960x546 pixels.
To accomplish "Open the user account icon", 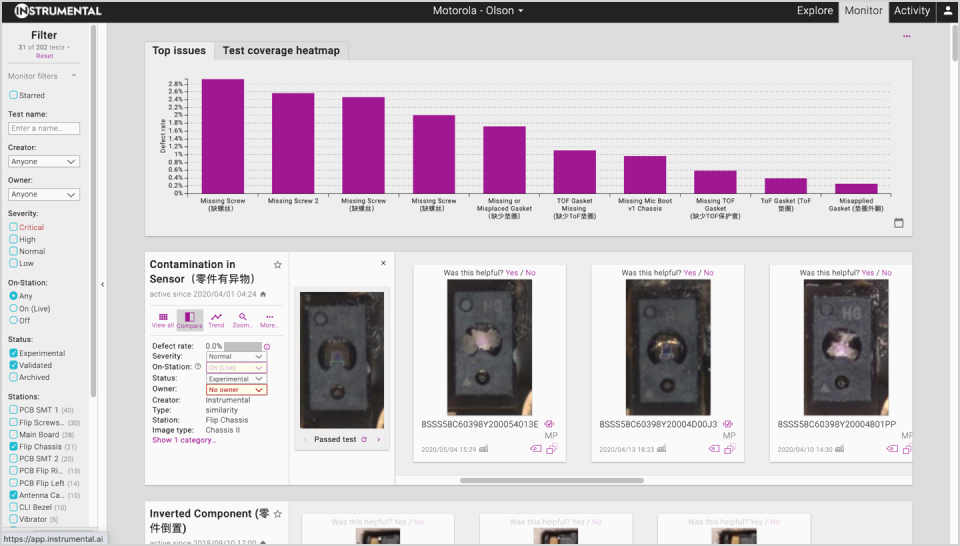I will click(947, 11).
